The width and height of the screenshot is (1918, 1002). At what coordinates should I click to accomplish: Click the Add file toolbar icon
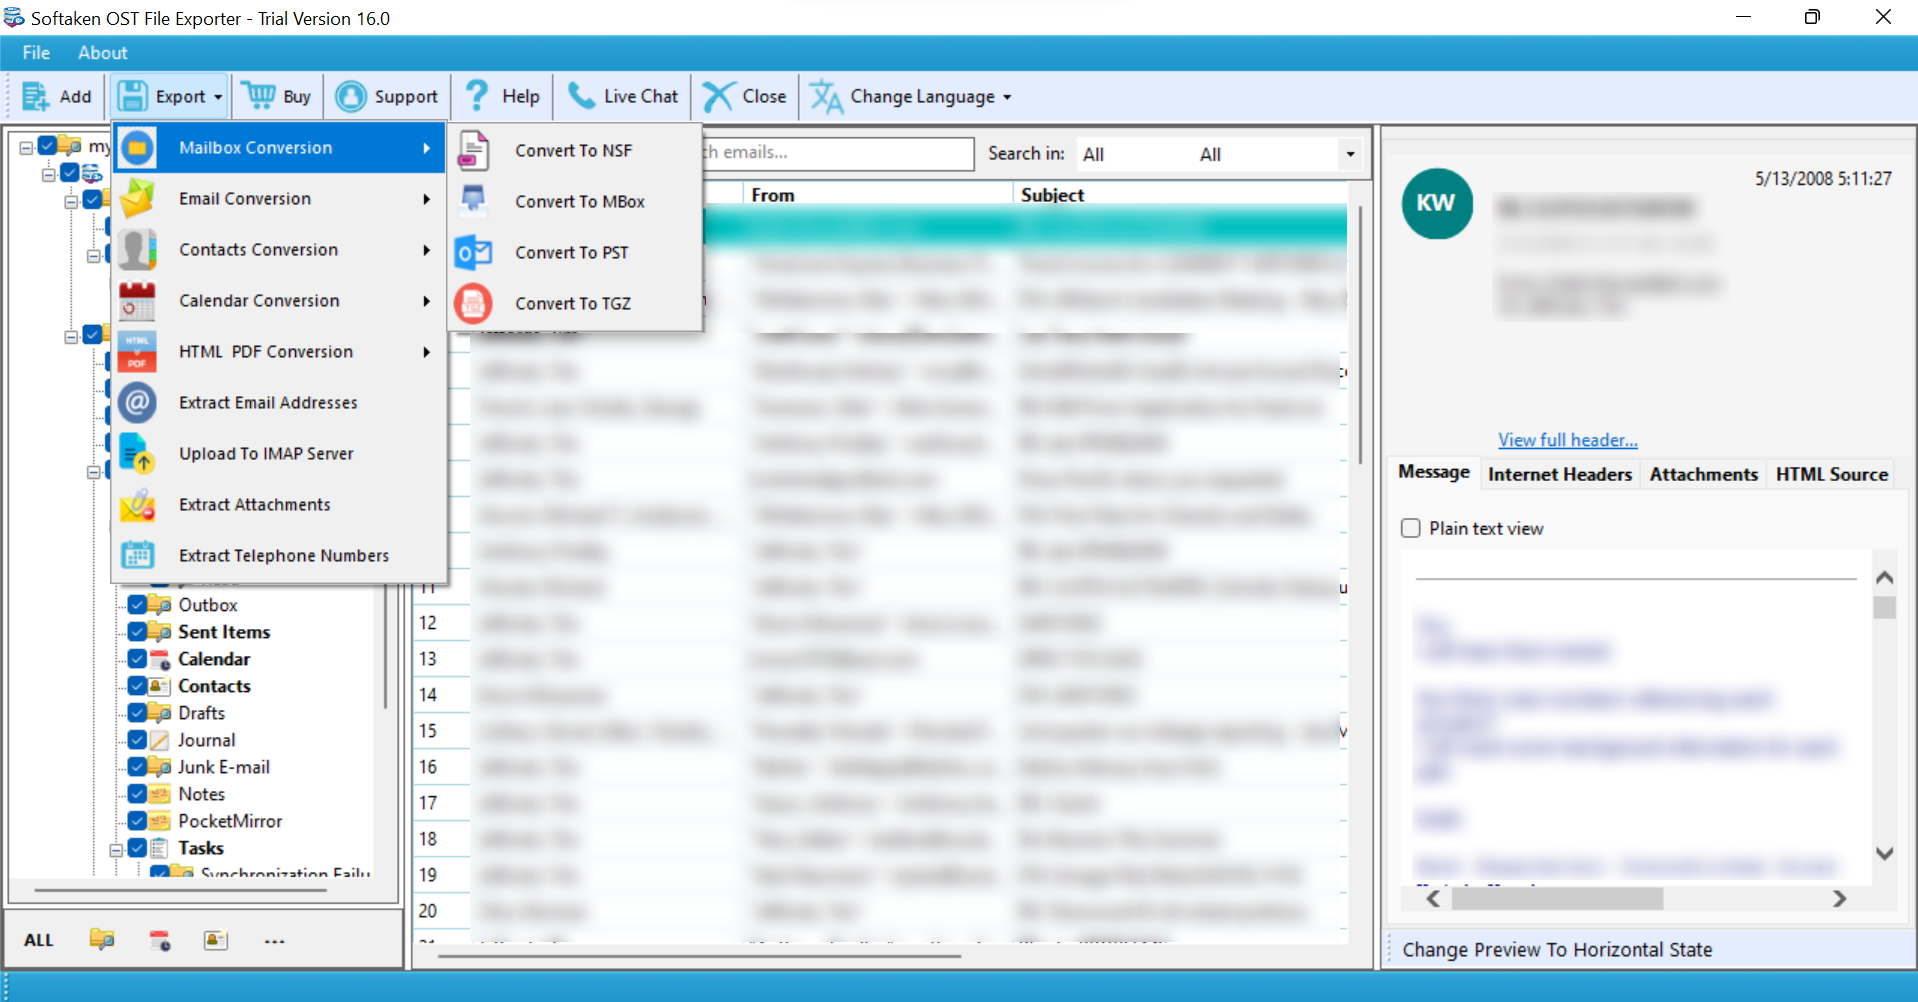click(x=36, y=96)
